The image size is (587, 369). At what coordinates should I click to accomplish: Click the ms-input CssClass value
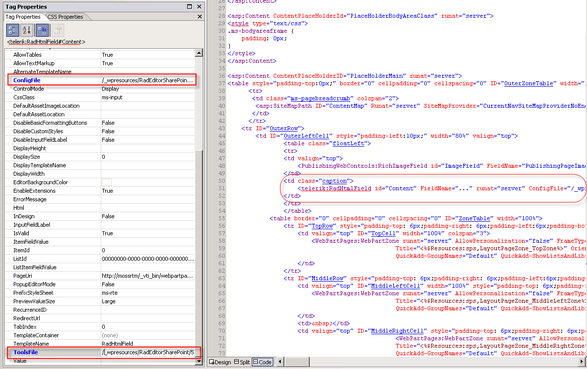coord(112,97)
